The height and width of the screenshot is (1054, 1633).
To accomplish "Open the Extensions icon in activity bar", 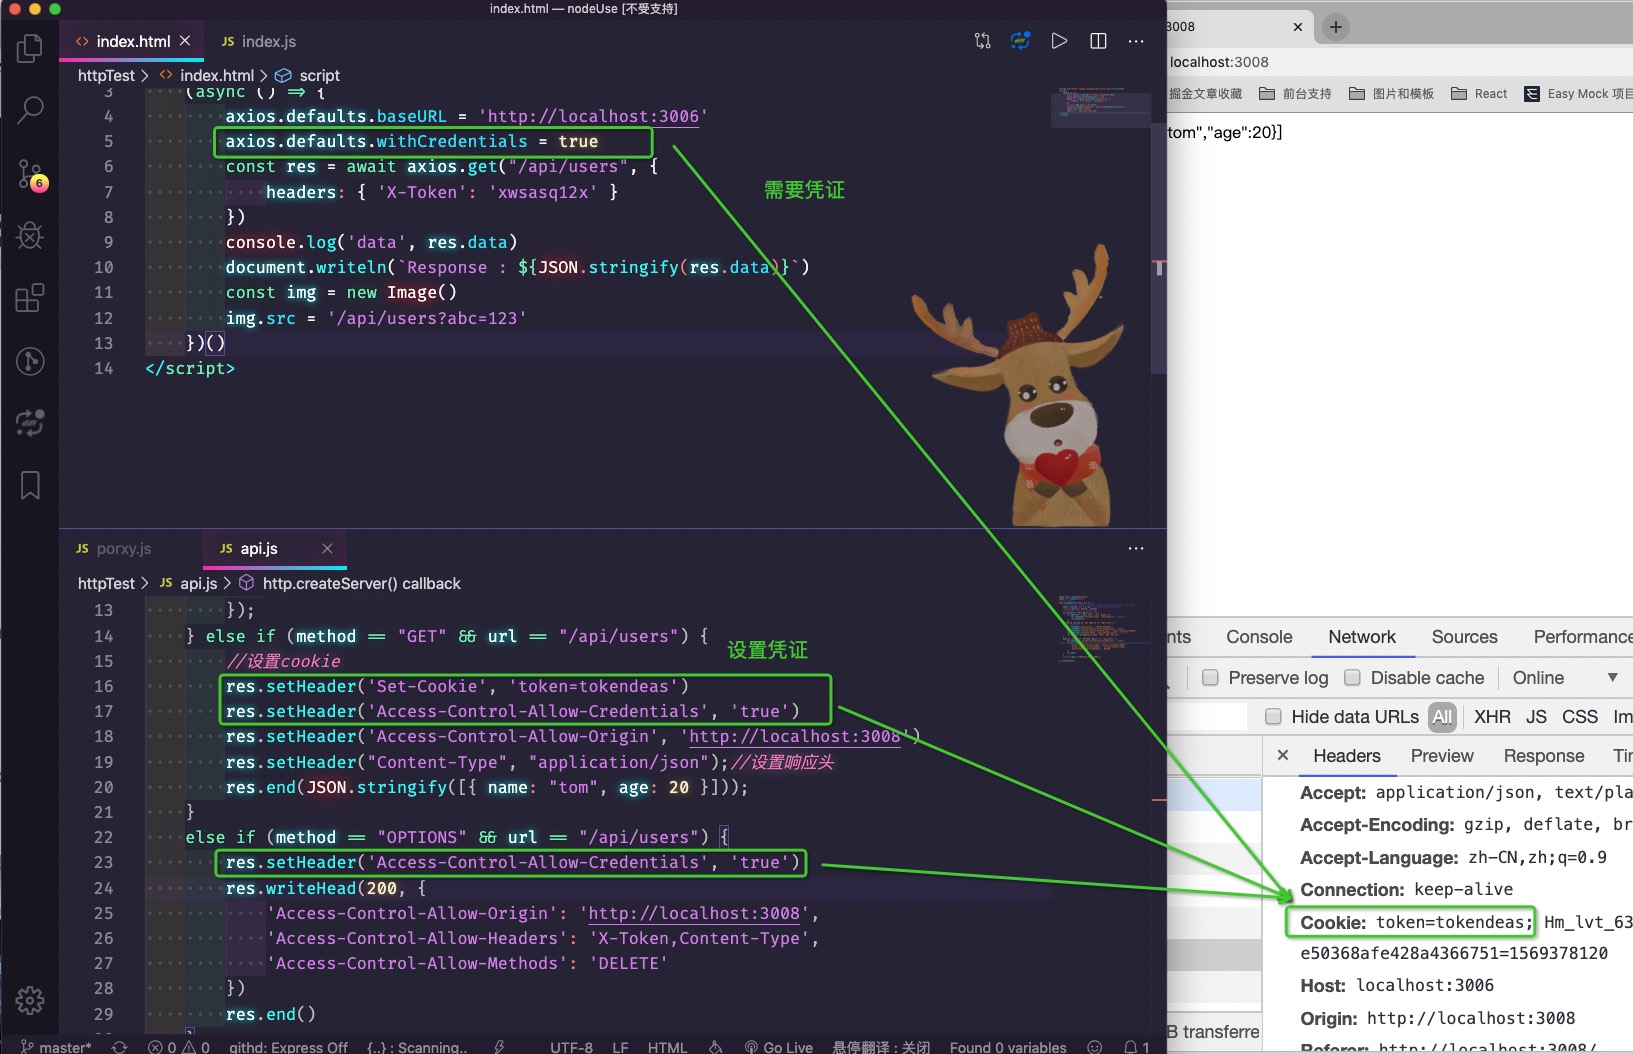I will (30, 298).
